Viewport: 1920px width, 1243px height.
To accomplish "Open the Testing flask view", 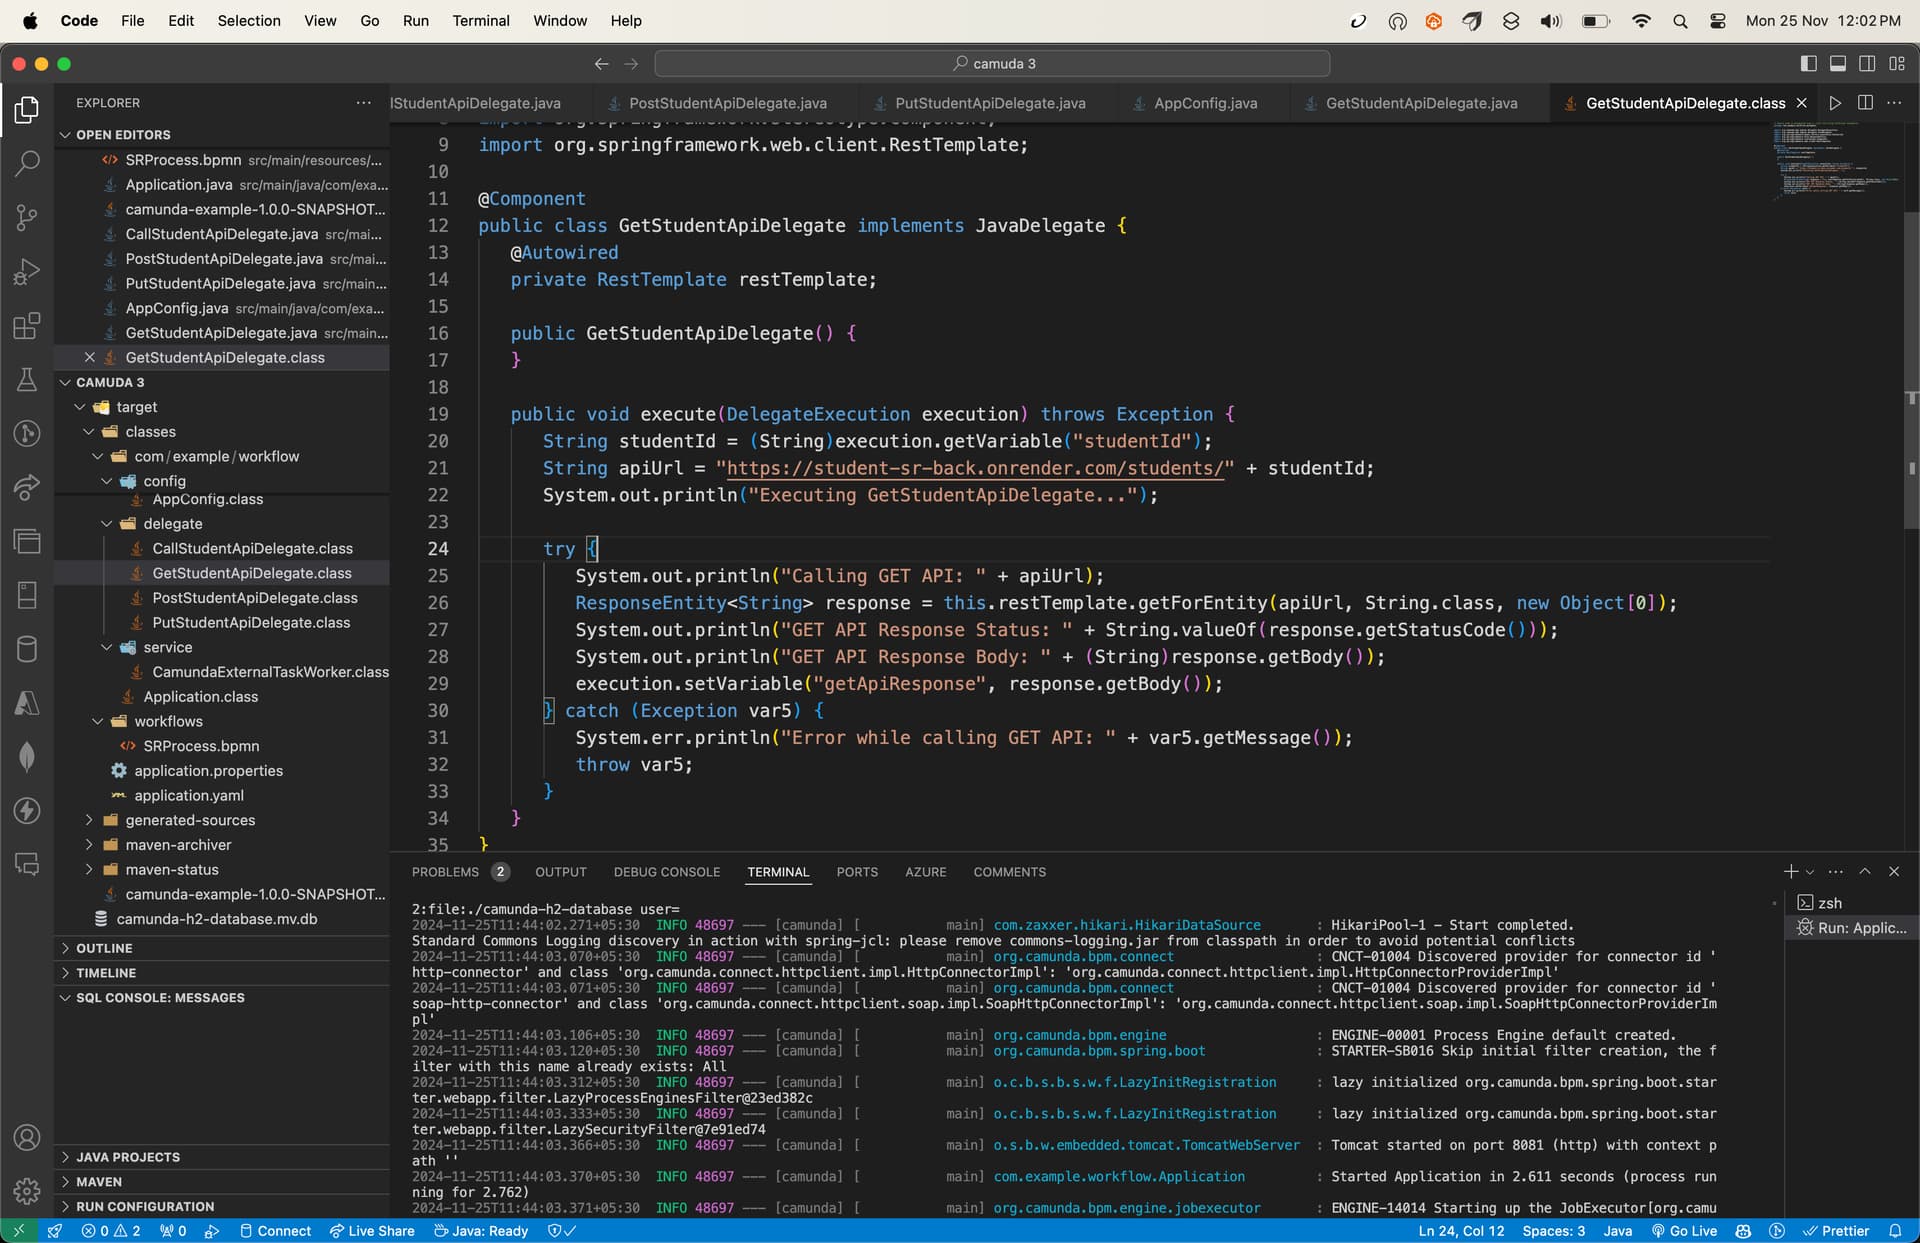I will coord(27,379).
